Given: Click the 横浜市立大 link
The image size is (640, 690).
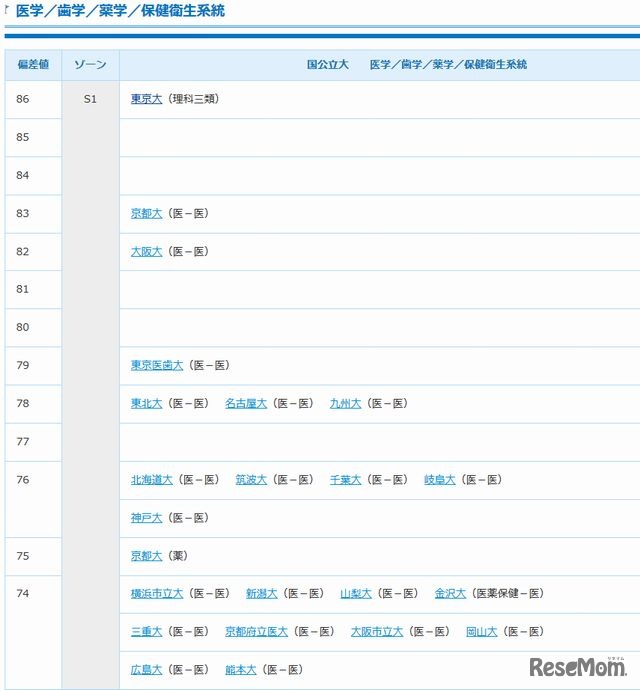Looking at the screenshot, I should click(157, 594).
